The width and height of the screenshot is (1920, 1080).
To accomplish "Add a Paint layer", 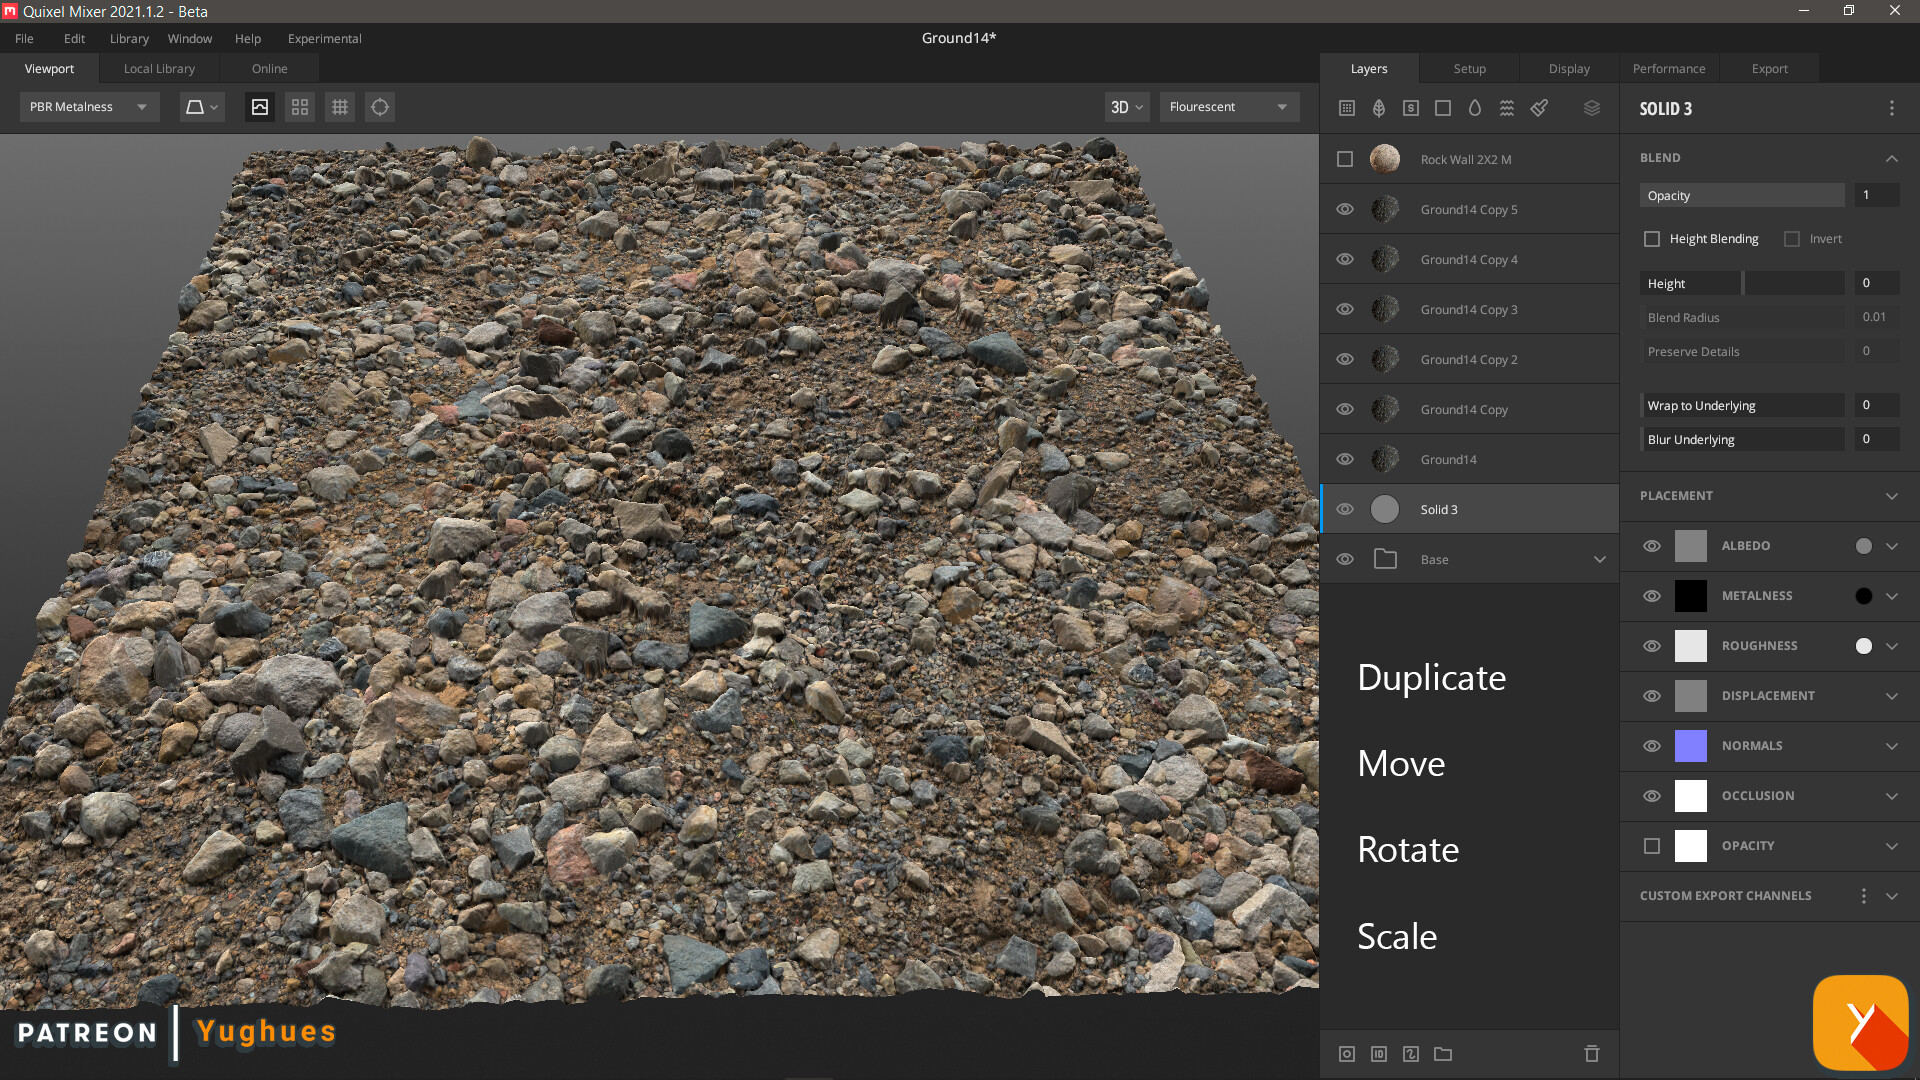I will click(x=1539, y=108).
